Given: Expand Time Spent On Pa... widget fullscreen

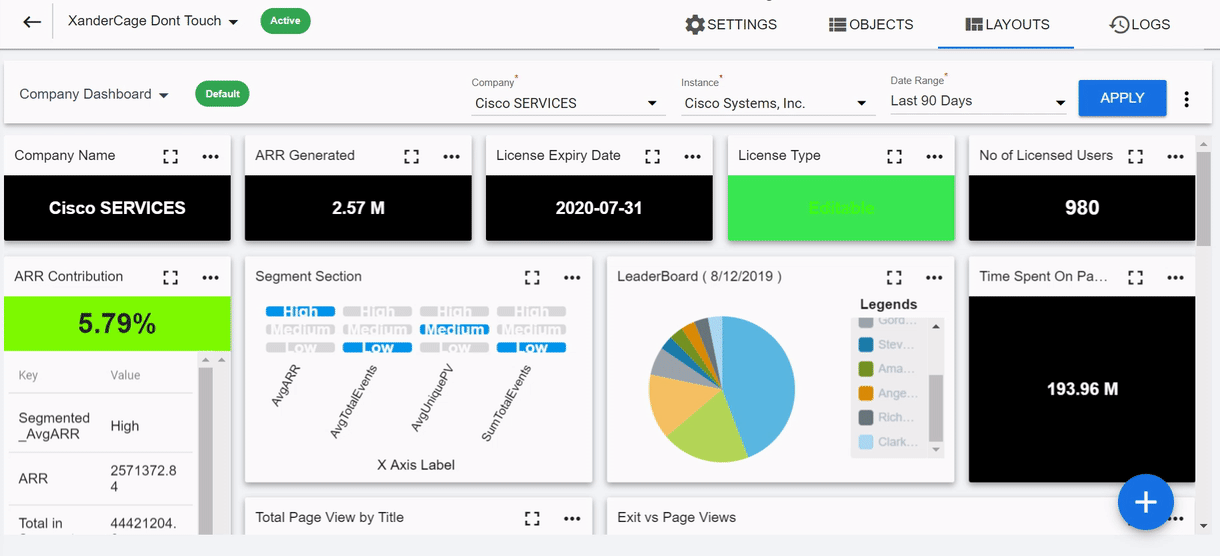Looking at the screenshot, I should 1135,277.
